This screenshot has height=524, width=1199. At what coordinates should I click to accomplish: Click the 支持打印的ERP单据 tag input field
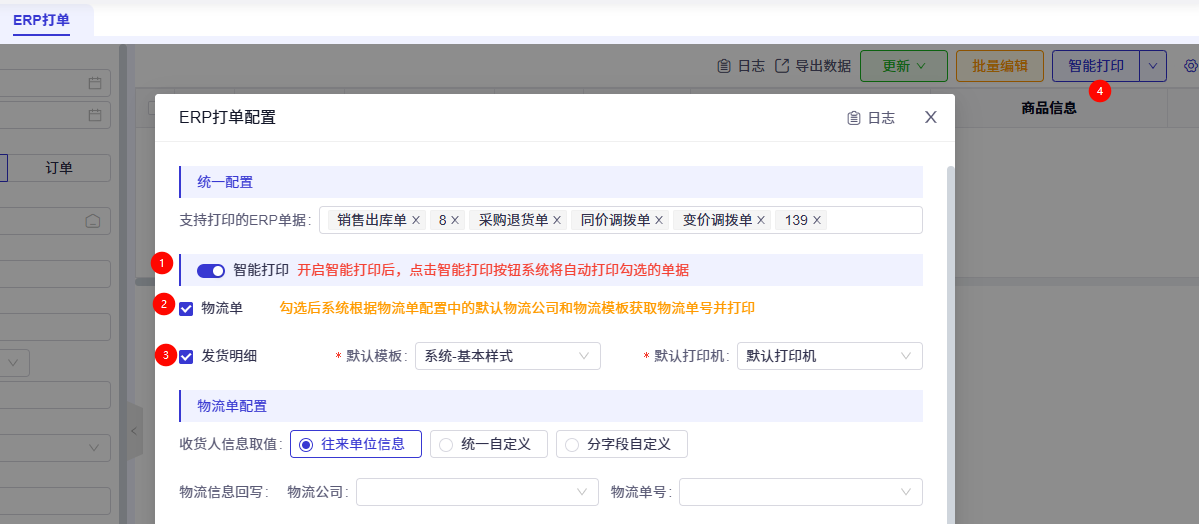point(621,220)
